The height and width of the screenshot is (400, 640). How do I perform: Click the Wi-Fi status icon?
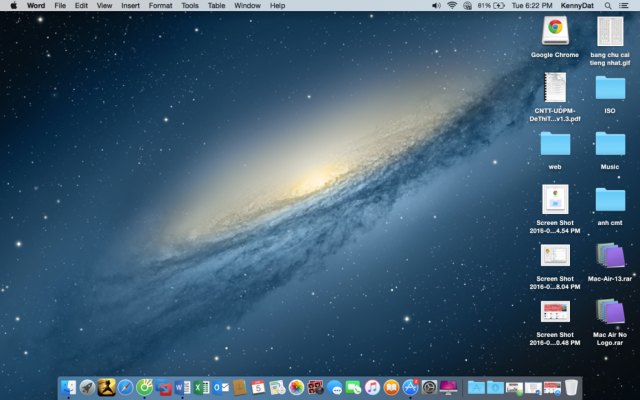(x=452, y=6)
